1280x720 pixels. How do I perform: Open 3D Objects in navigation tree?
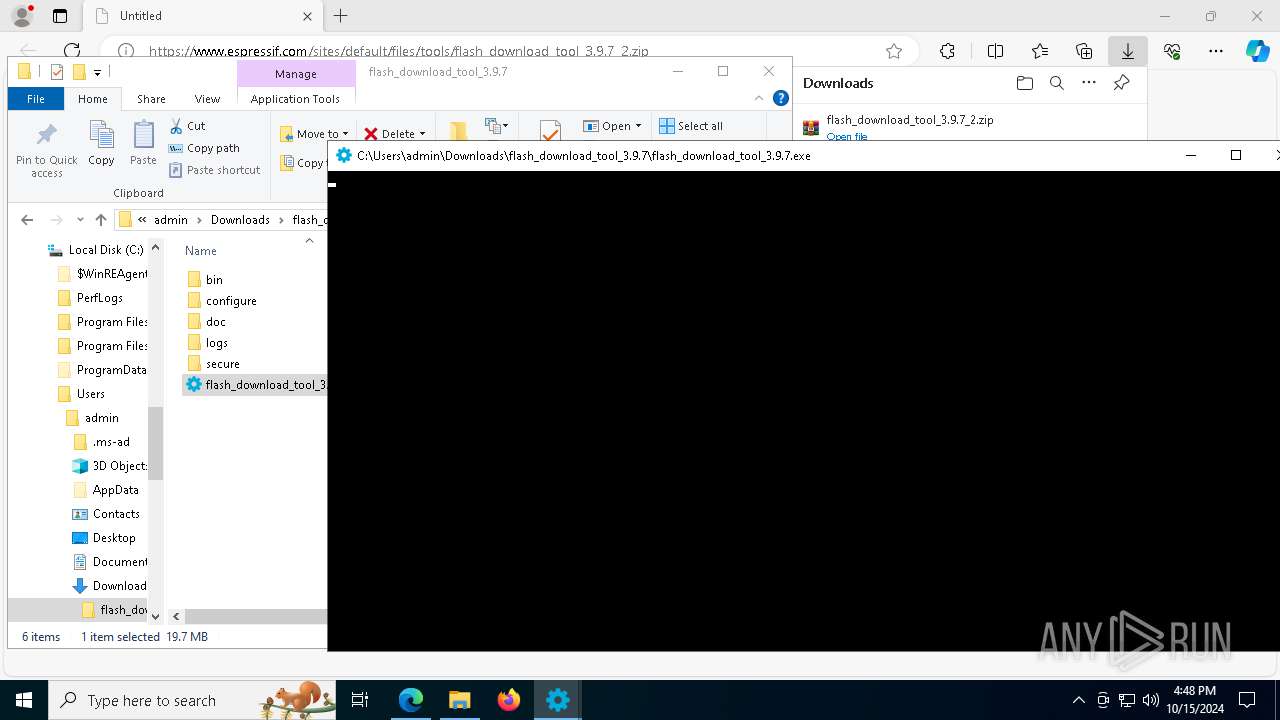109,466
